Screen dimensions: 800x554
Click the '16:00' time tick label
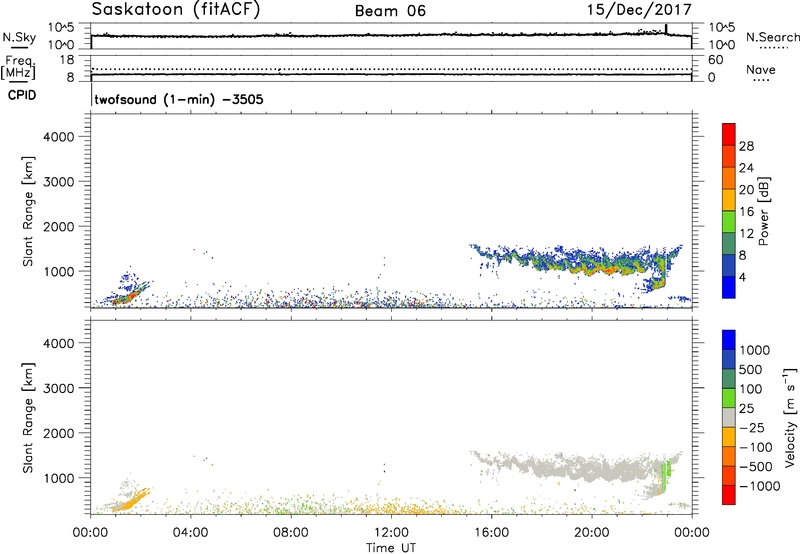tap(491, 533)
